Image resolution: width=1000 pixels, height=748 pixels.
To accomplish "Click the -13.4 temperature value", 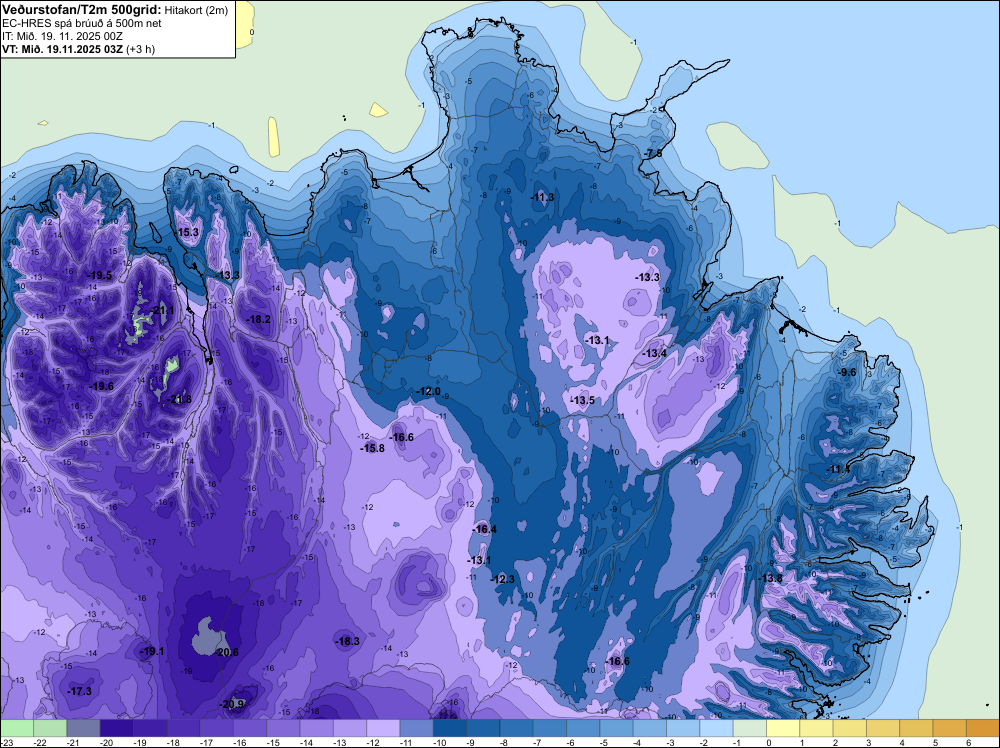I will (654, 353).
